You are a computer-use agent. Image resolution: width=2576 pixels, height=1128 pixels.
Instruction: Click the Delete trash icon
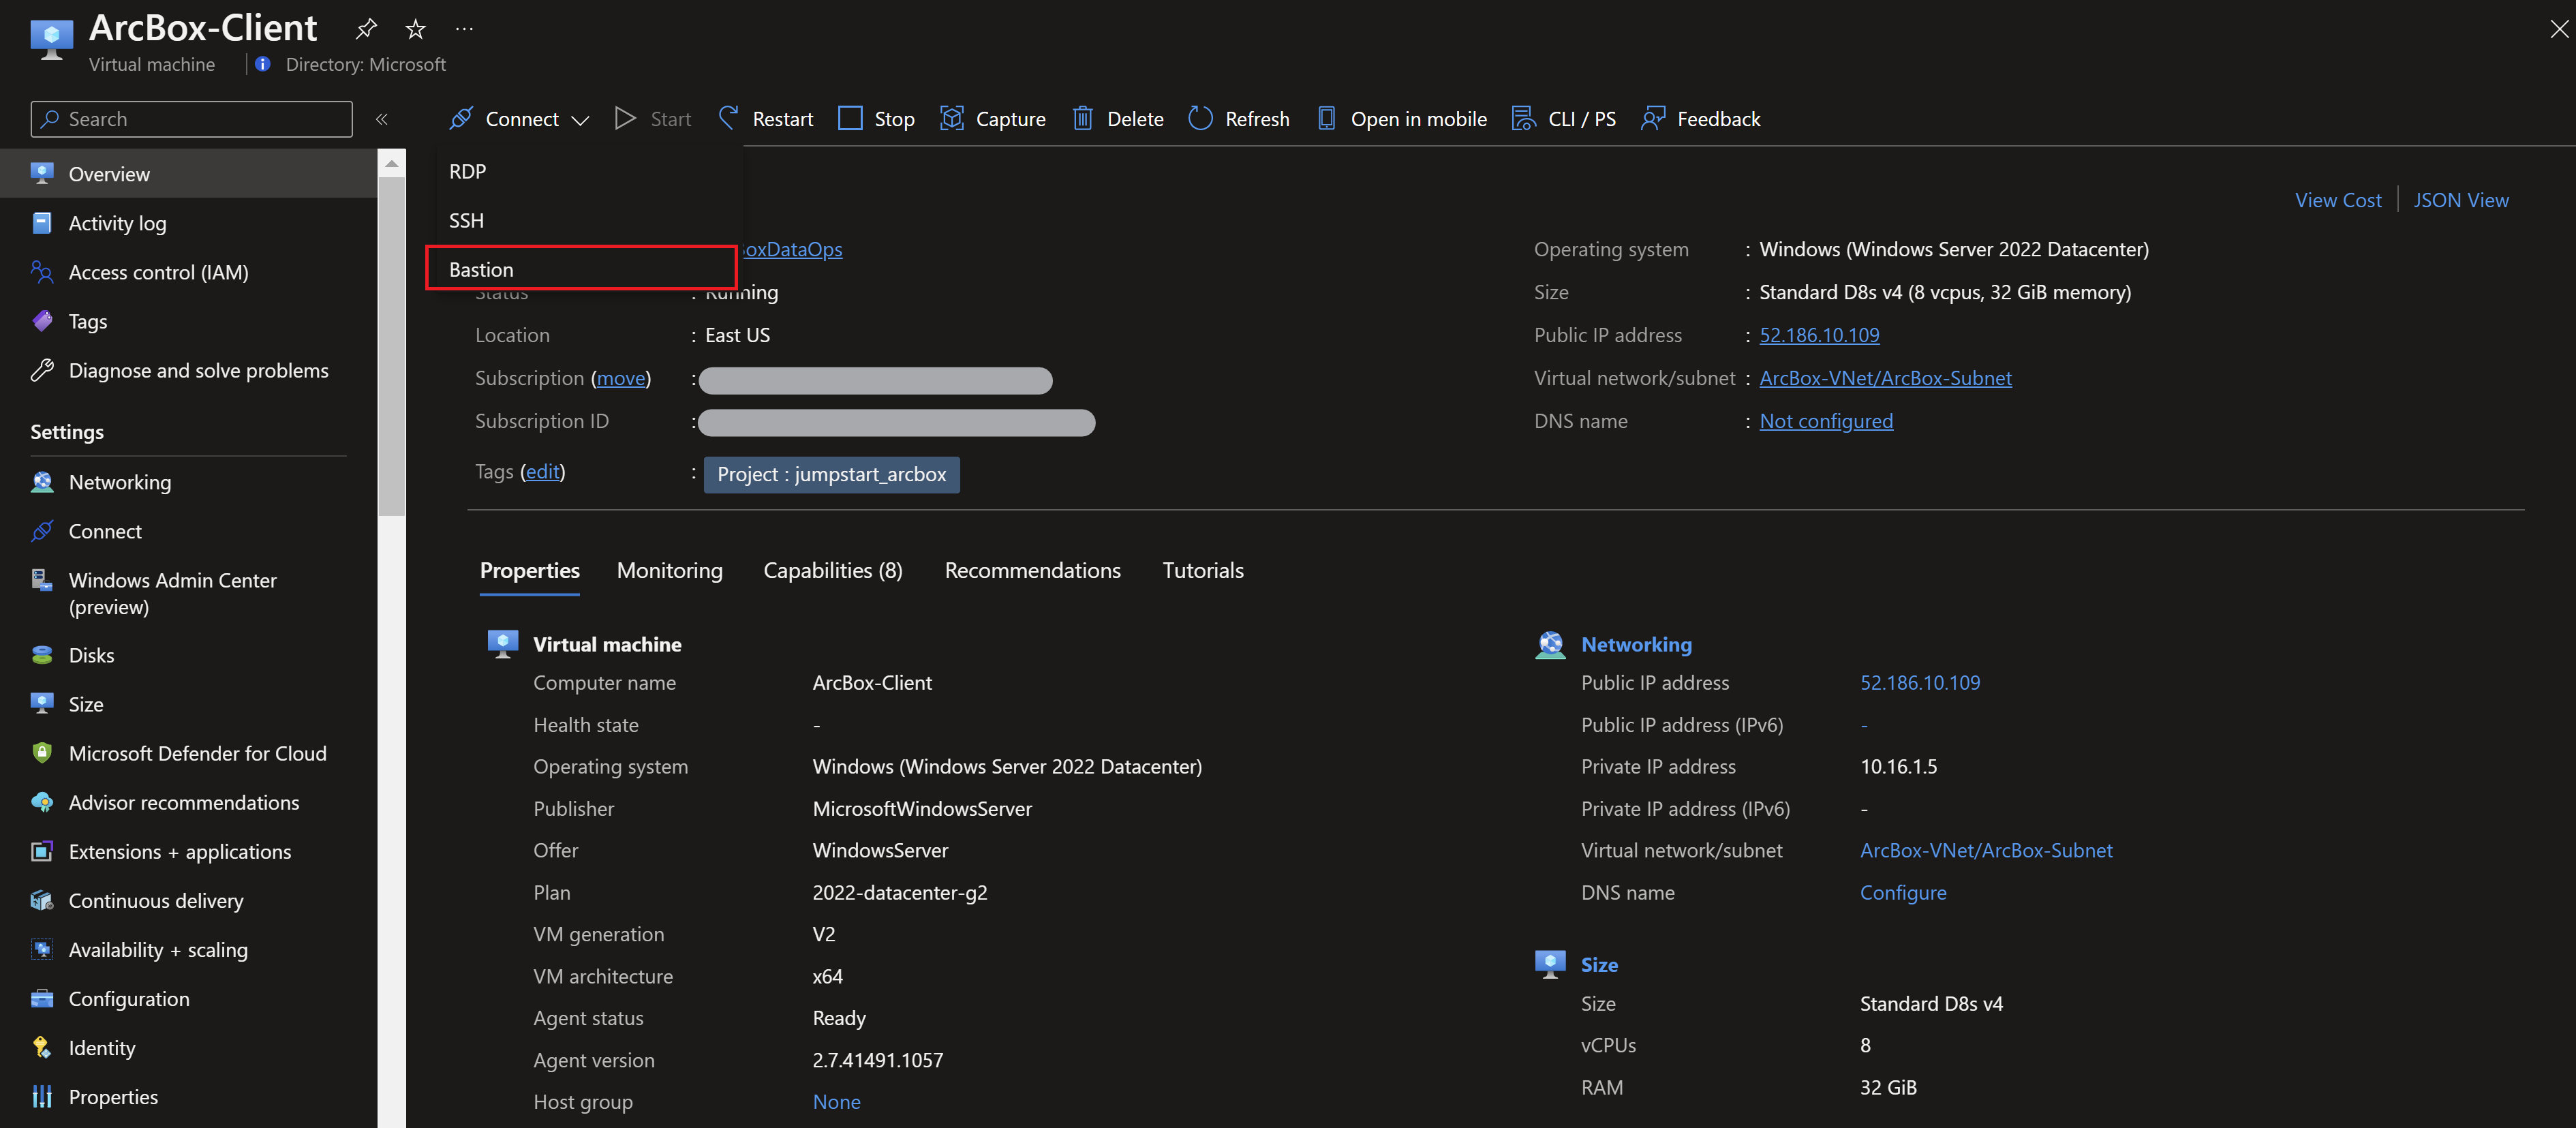pyautogui.click(x=1082, y=119)
